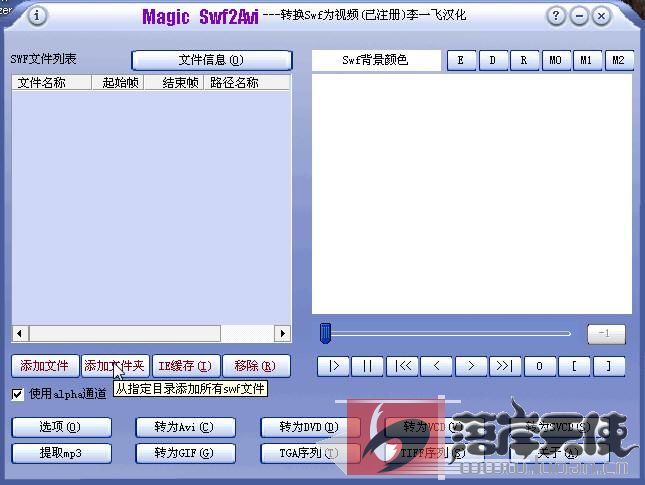Click the frame number field showing -1
645x485 pixels.
pos(606,334)
